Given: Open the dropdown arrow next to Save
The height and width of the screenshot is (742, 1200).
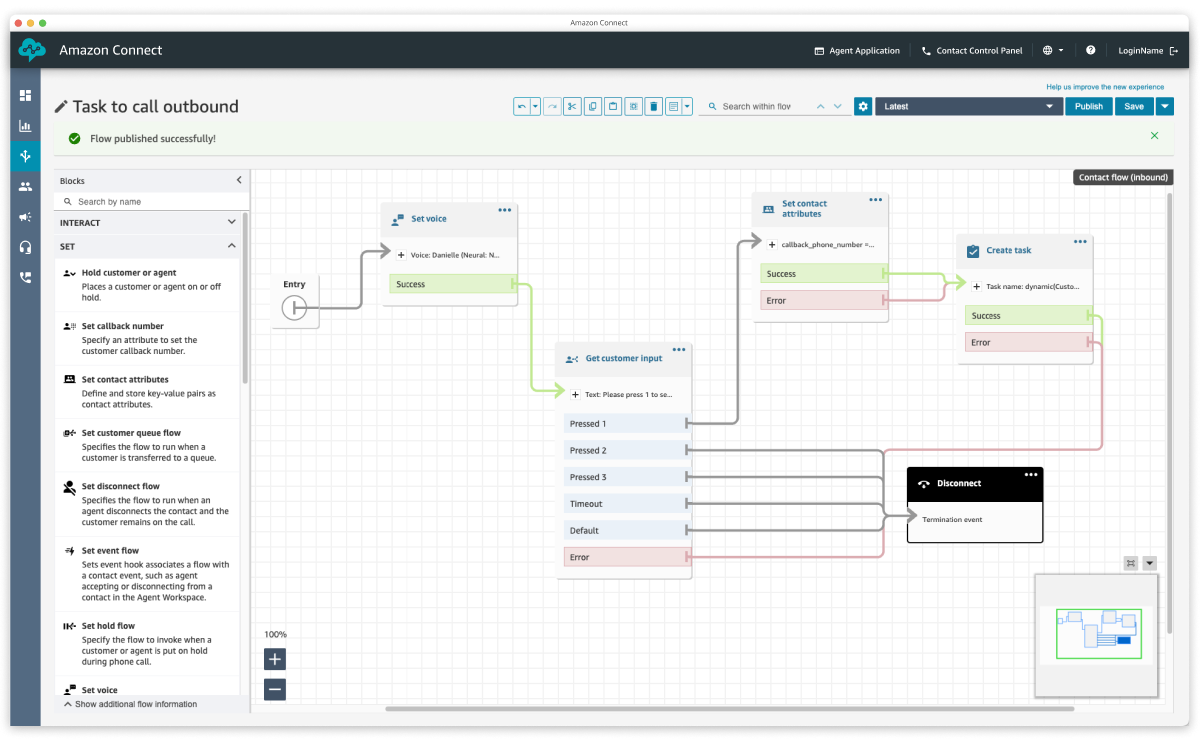Looking at the screenshot, I should pyautogui.click(x=1165, y=106).
